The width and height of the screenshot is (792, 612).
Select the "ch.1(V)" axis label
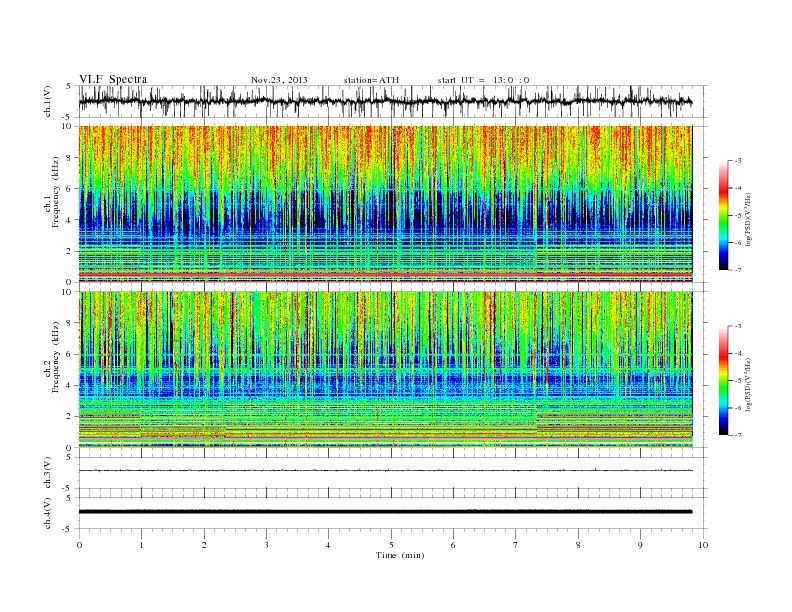tap(48, 103)
